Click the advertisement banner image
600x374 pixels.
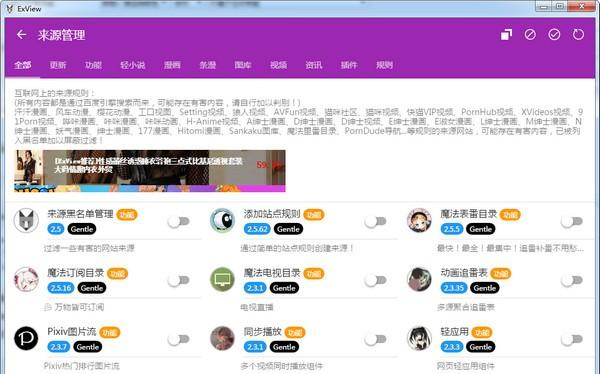(150, 171)
